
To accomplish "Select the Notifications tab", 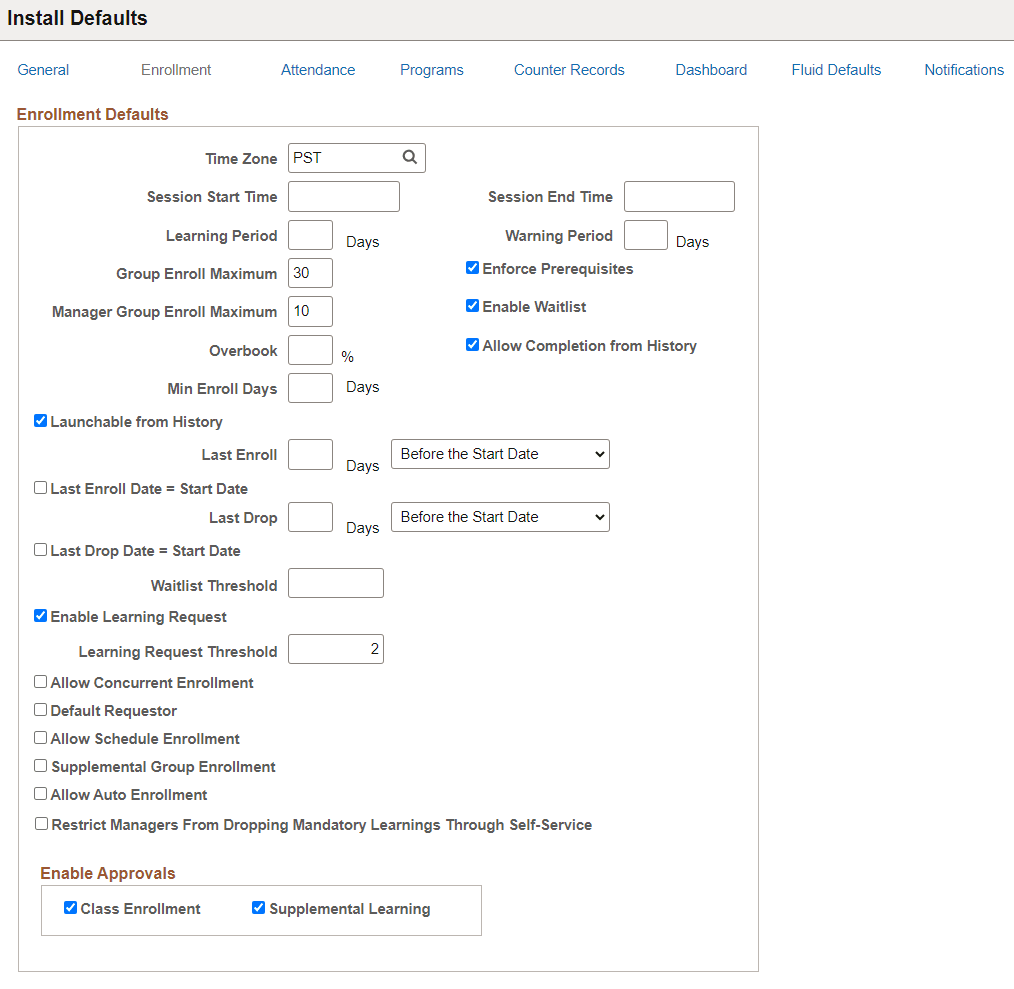I will (963, 69).
